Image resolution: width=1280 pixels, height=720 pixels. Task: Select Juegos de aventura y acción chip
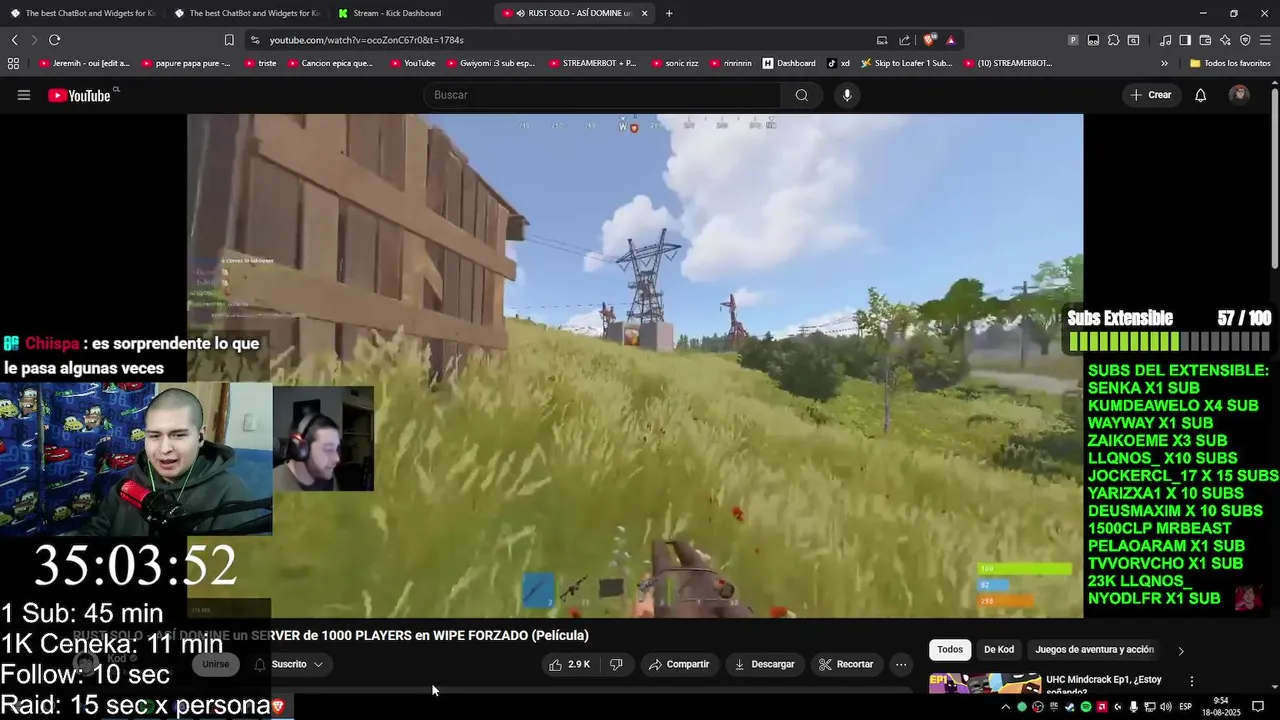(x=1094, y=650)
